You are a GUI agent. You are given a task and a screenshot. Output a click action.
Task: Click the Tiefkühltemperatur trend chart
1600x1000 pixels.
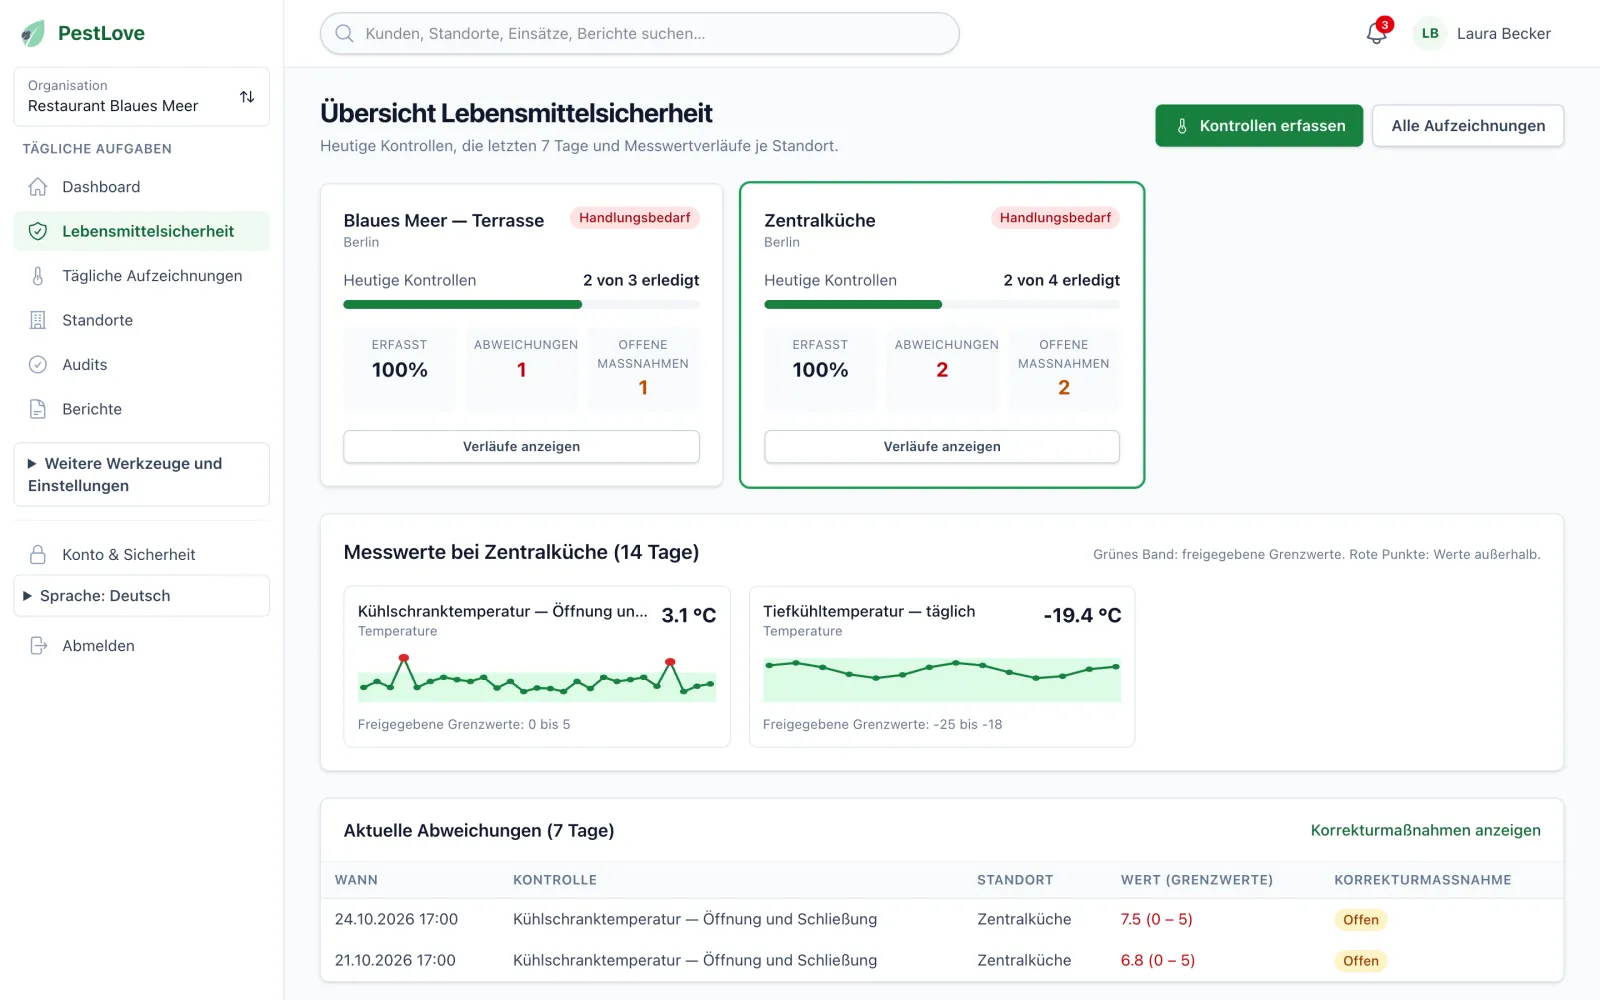coord(941,678)
